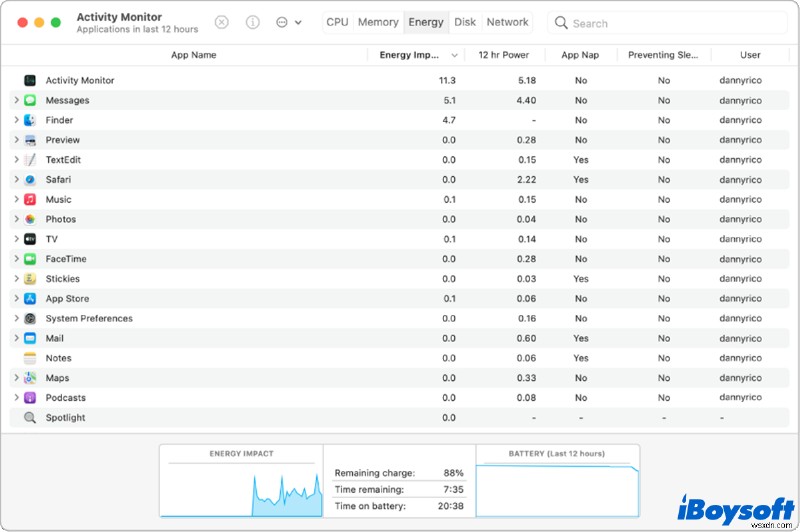Image resolution: width=800 pixels, height=532 pixels.
Task: Expand the Messages row
Action: [16, 100]
